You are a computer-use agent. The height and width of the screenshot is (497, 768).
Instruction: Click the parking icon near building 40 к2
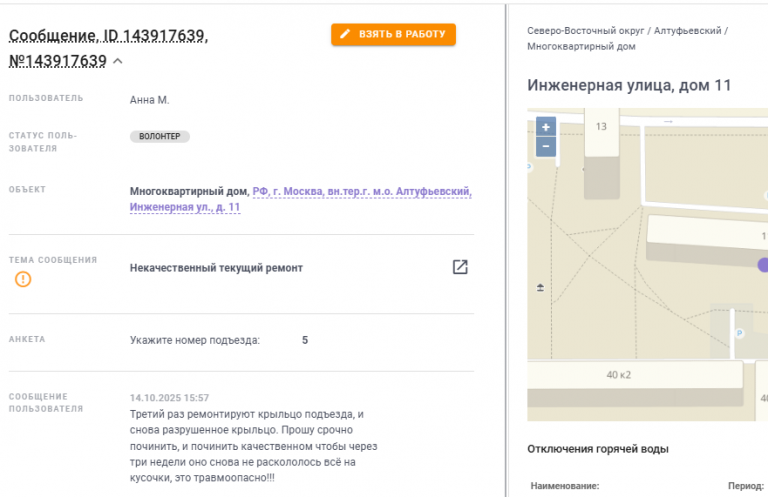[739, 332]
